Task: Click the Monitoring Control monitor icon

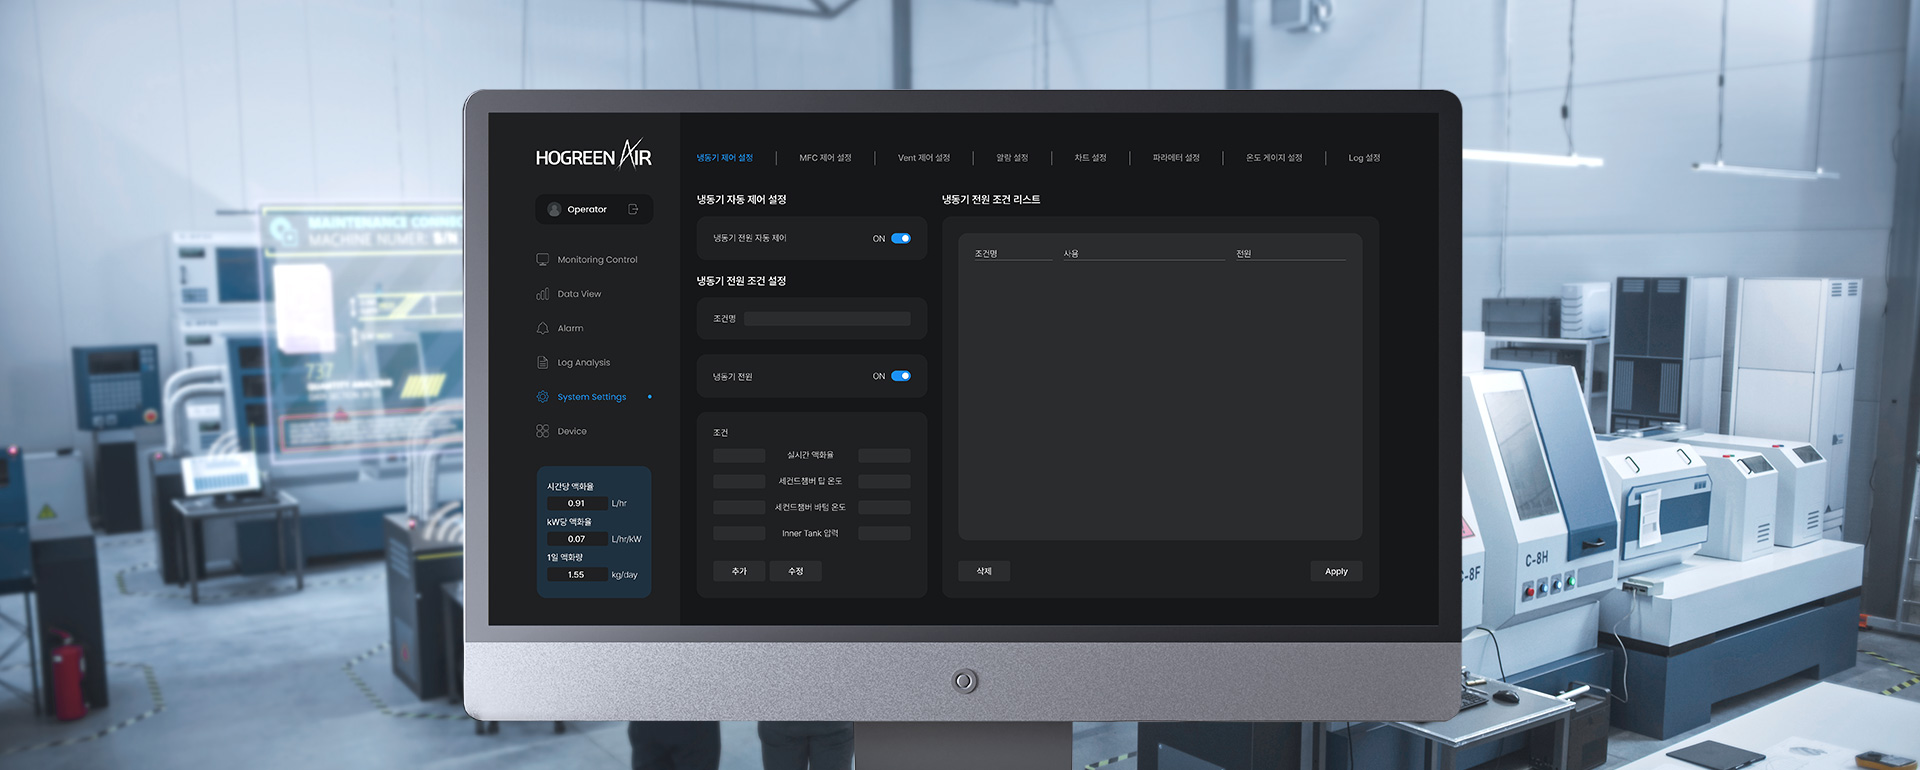Action: [x=542, y=260]
